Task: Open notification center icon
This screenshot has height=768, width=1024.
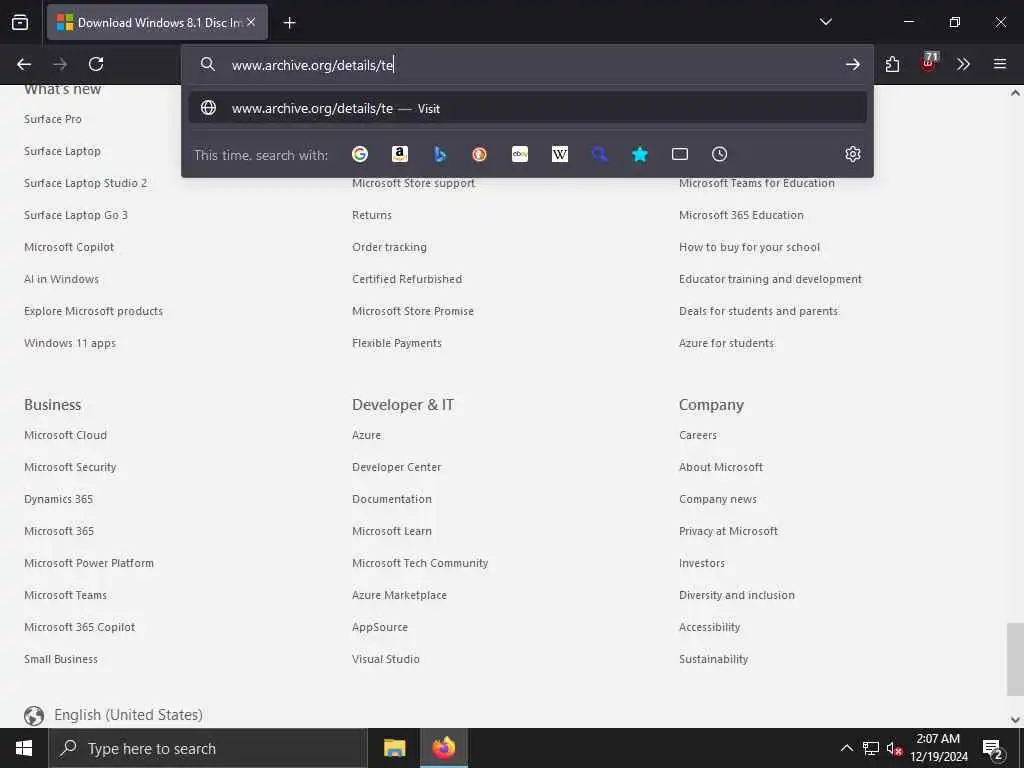Action: [993, 749]
